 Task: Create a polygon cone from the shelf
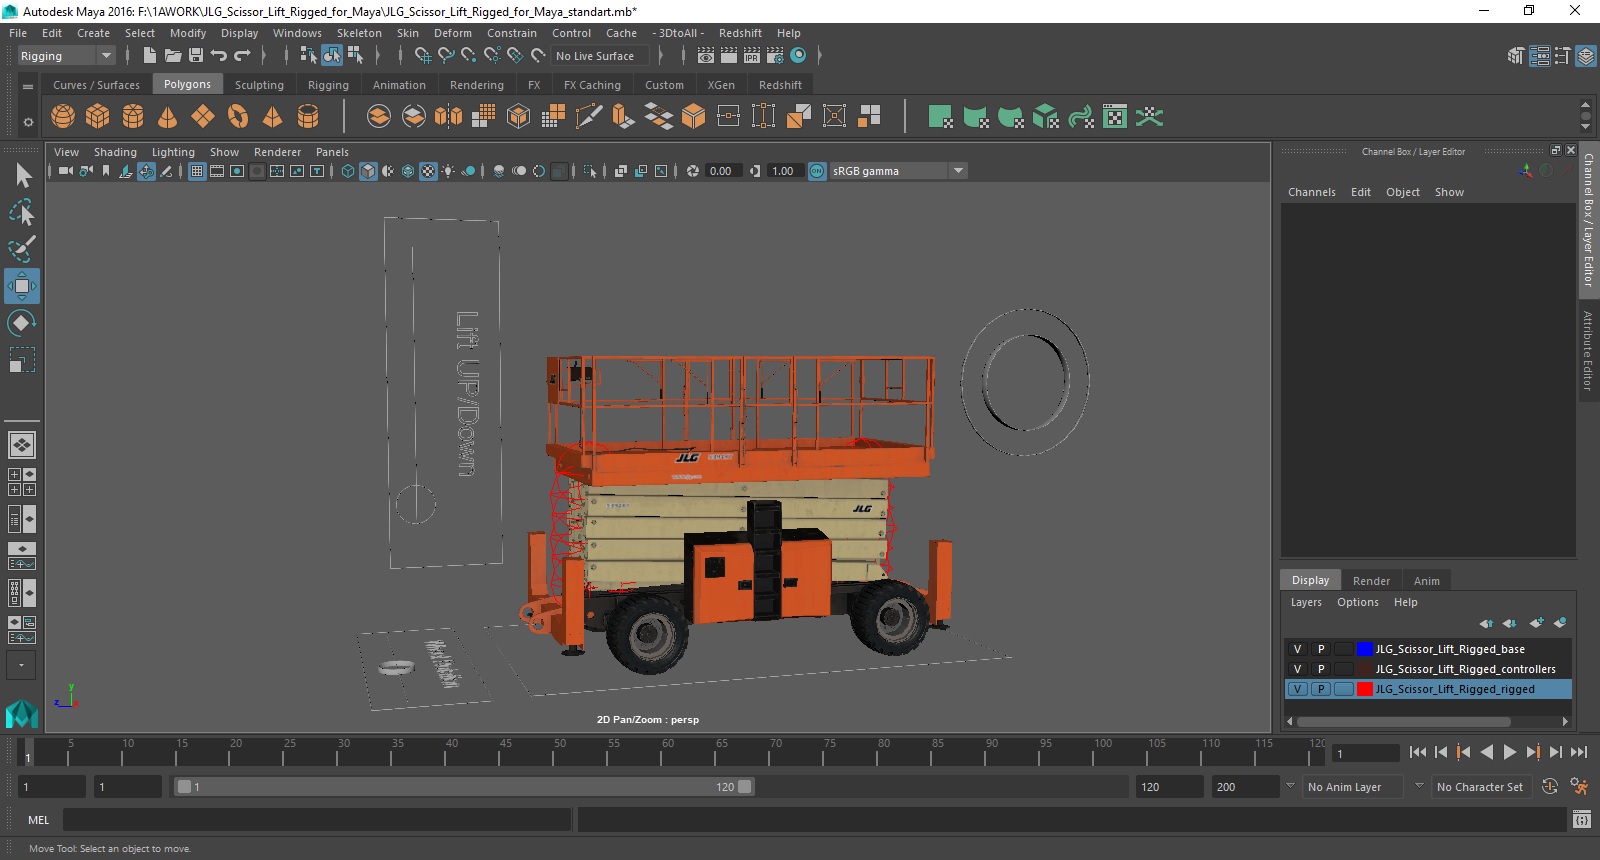168,117
